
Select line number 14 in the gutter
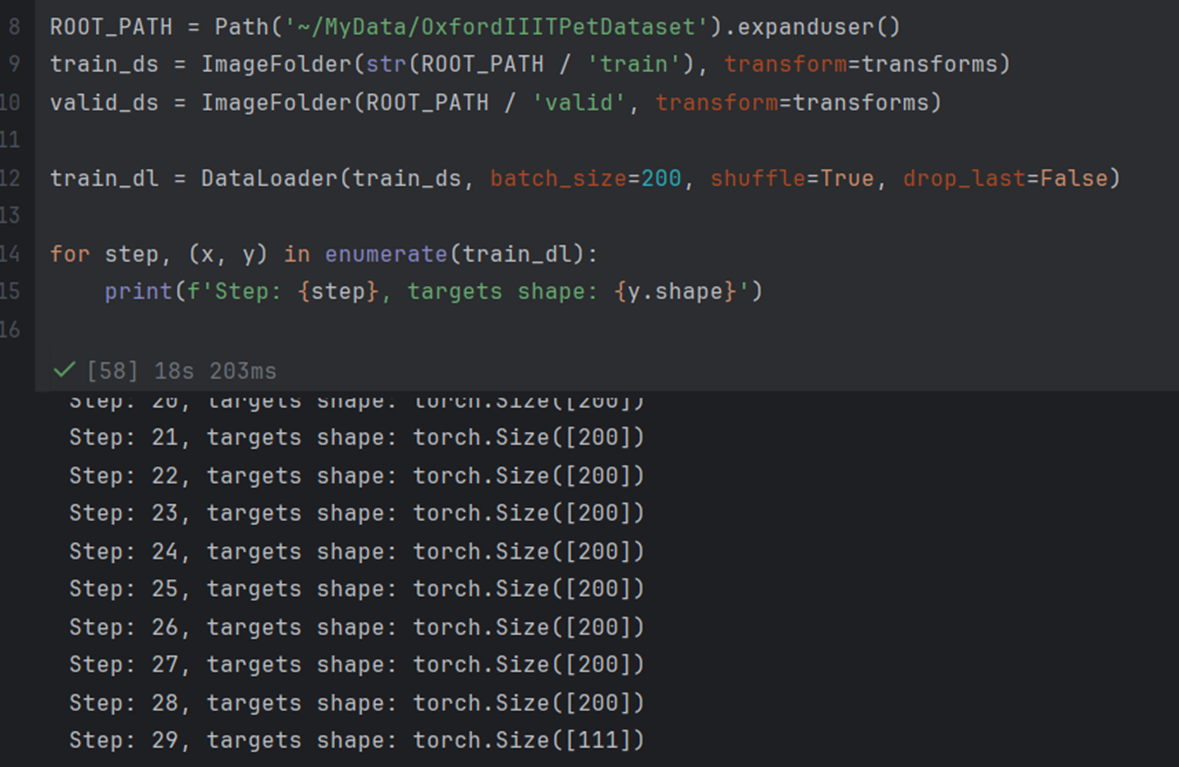[13, 254]
